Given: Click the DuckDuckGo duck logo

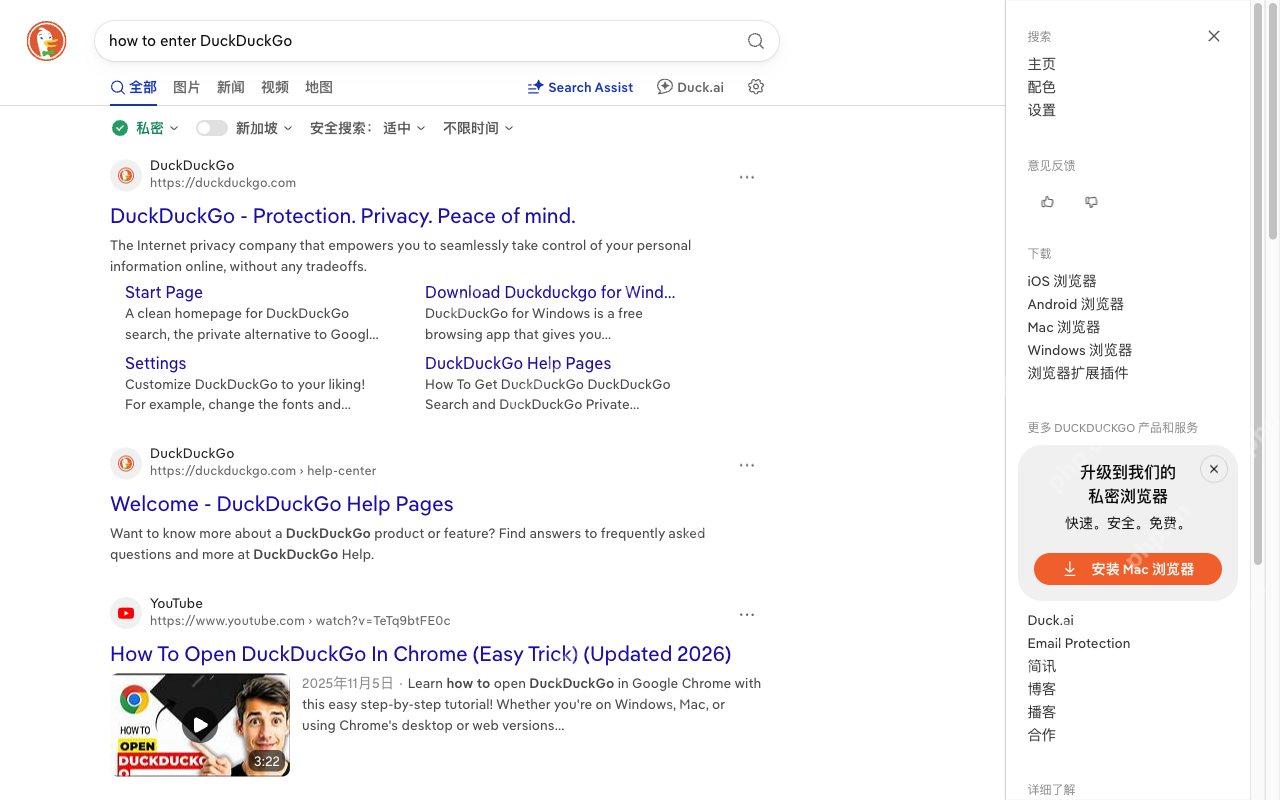Looking at the screenshot, I should click(46, 41).
